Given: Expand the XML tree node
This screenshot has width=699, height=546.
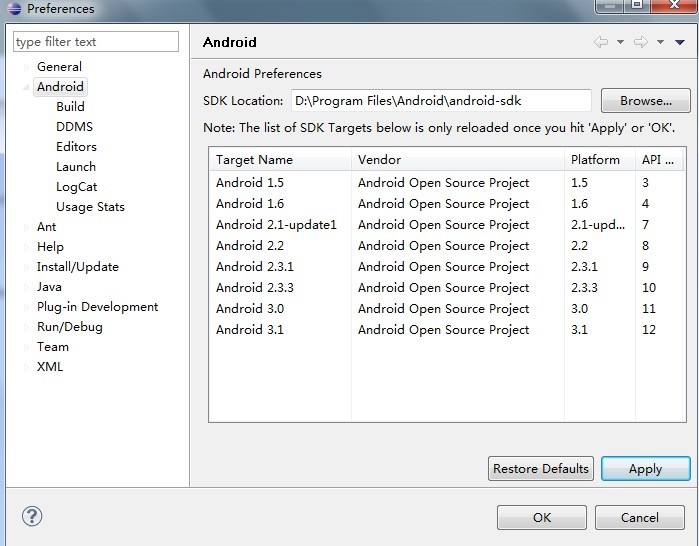Looking at the screenshot, I should click(x=26, y=367).
